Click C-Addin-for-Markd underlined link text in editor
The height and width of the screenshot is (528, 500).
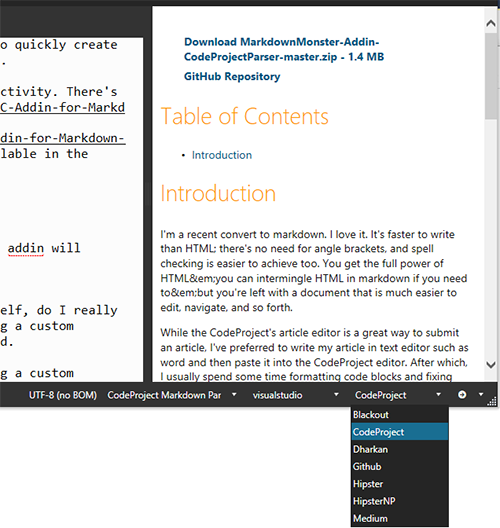click(x=62, y=107)
